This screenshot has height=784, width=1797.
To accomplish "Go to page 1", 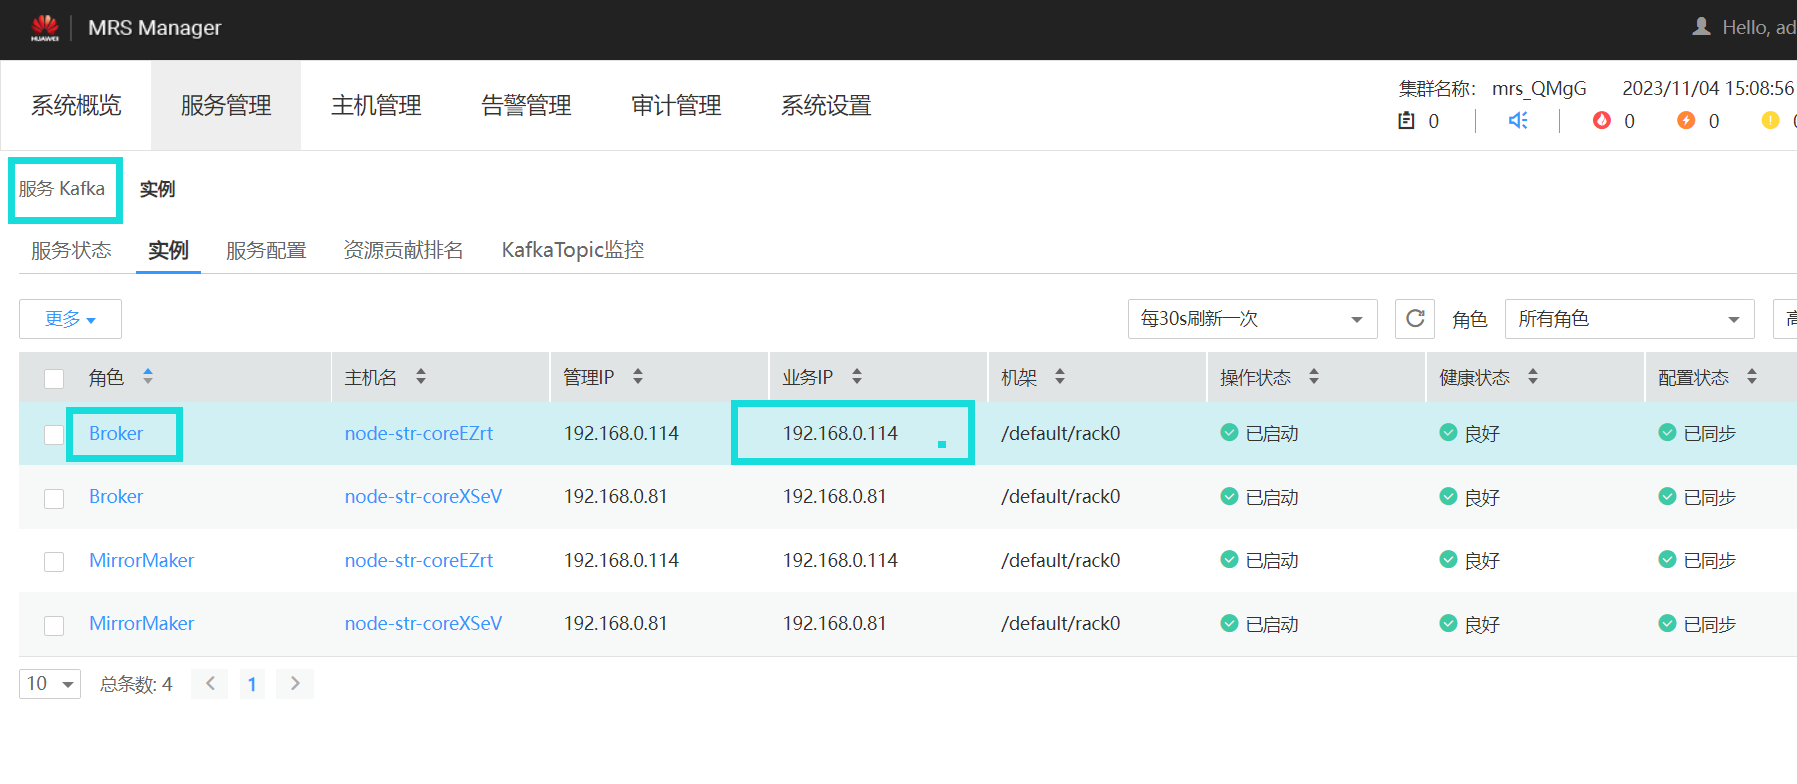I will point(252,684).
